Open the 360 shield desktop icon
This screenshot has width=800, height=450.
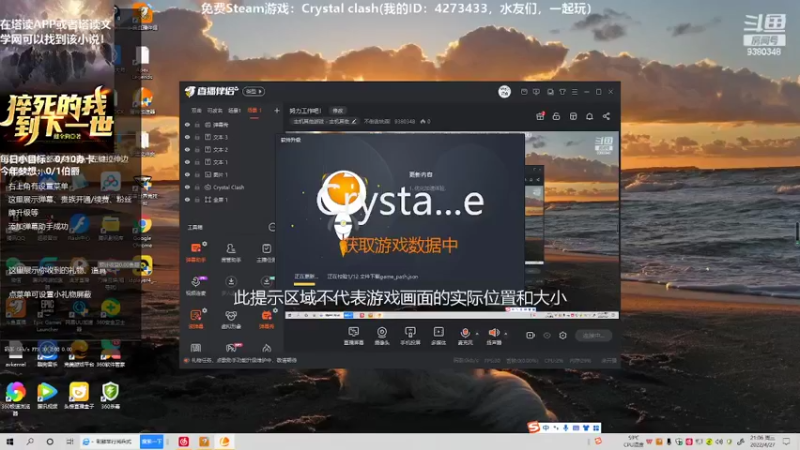[x=110, y=395]
